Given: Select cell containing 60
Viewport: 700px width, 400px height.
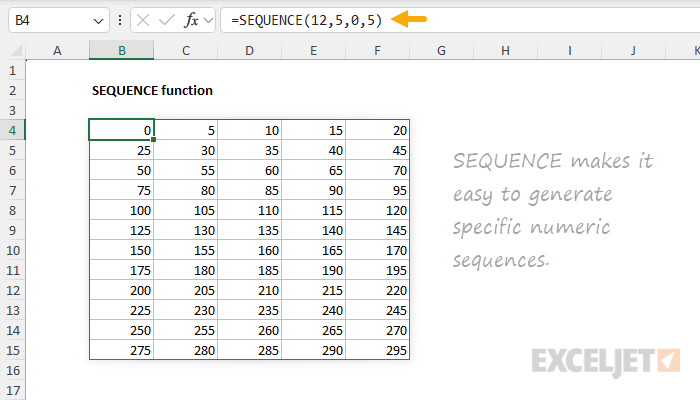Looking at the screenshot, I should pos(250,170).
